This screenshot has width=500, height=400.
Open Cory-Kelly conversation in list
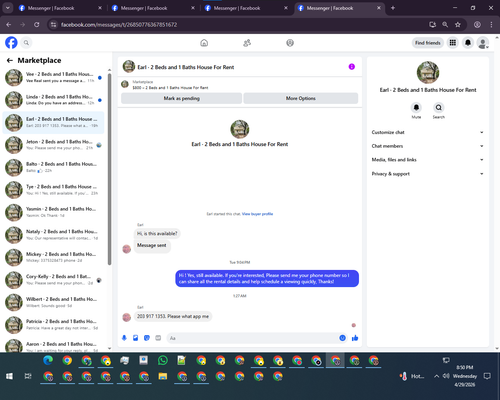click(x=53, y=280)
